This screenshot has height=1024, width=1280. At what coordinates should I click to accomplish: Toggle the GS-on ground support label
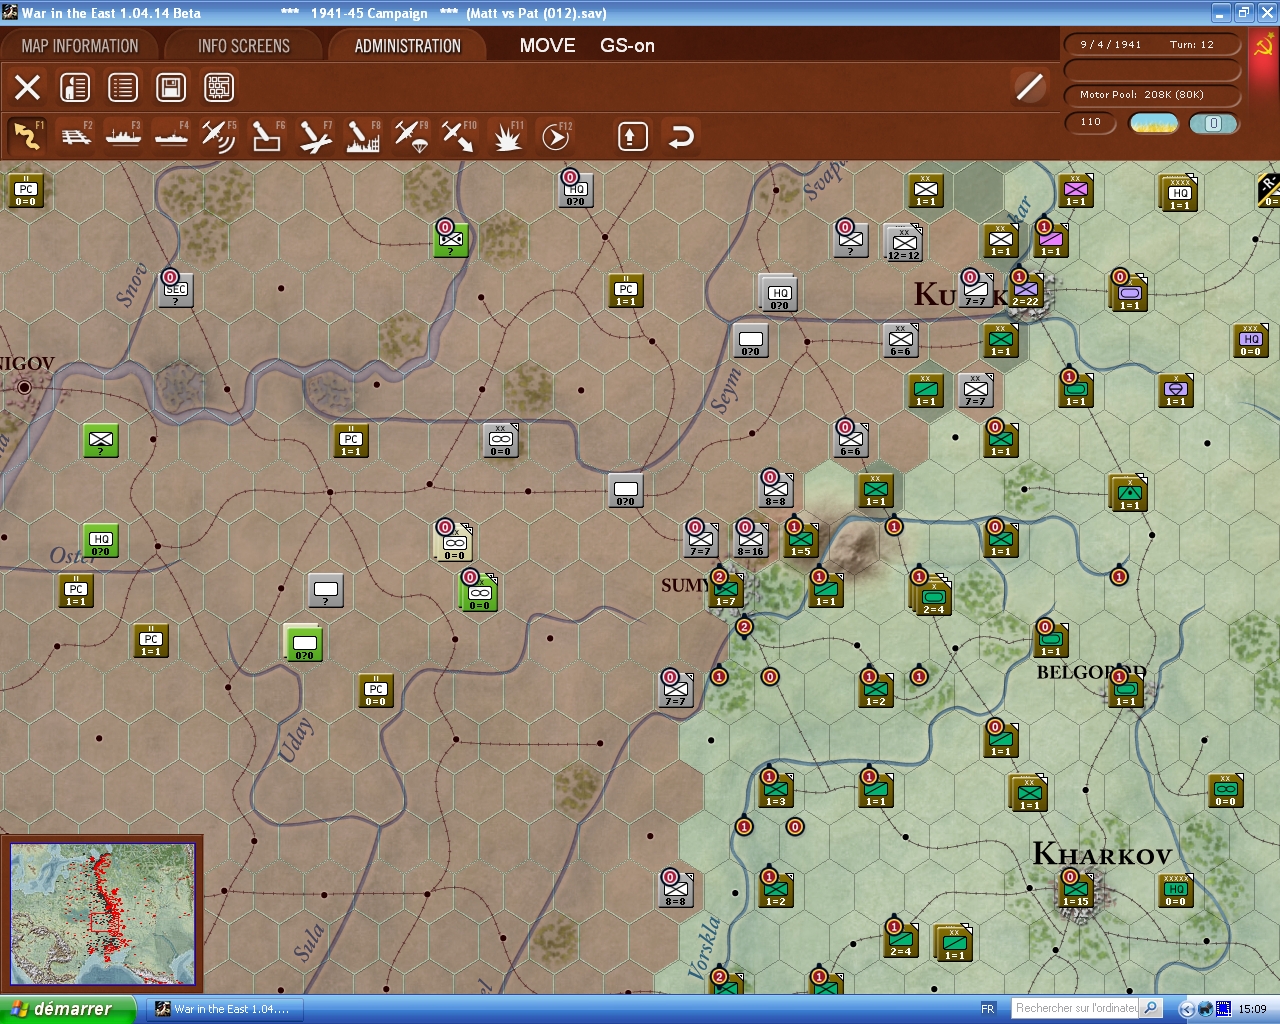click(627, 46)
